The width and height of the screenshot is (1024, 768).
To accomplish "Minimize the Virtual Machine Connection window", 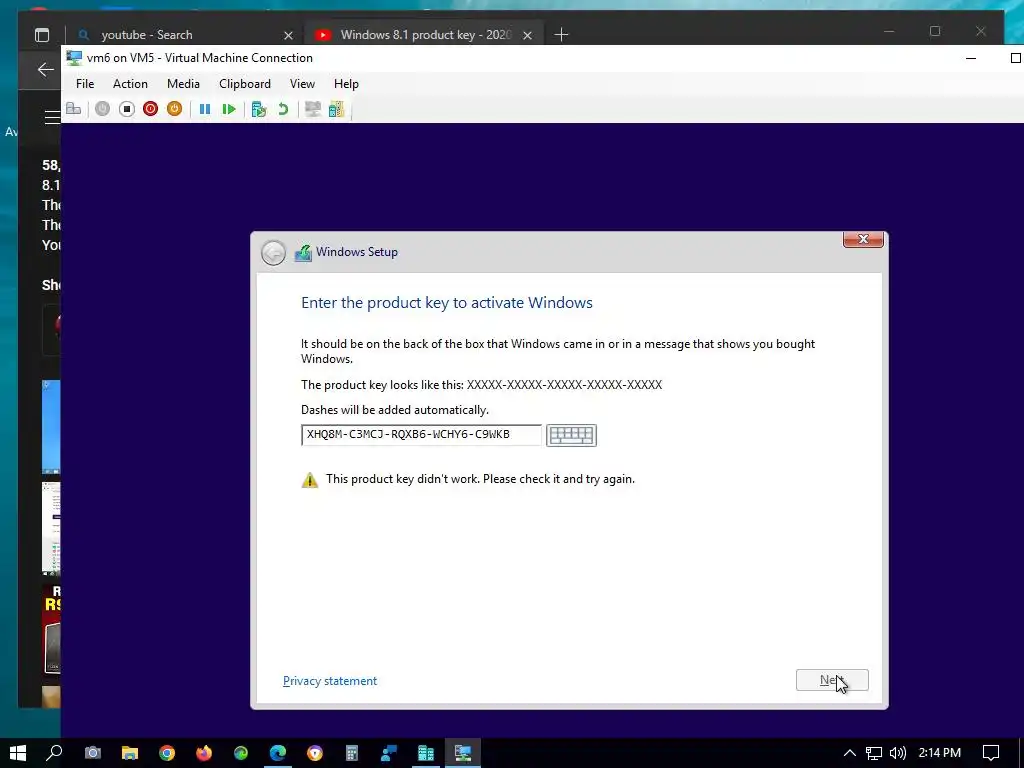I will pos(971,58).
